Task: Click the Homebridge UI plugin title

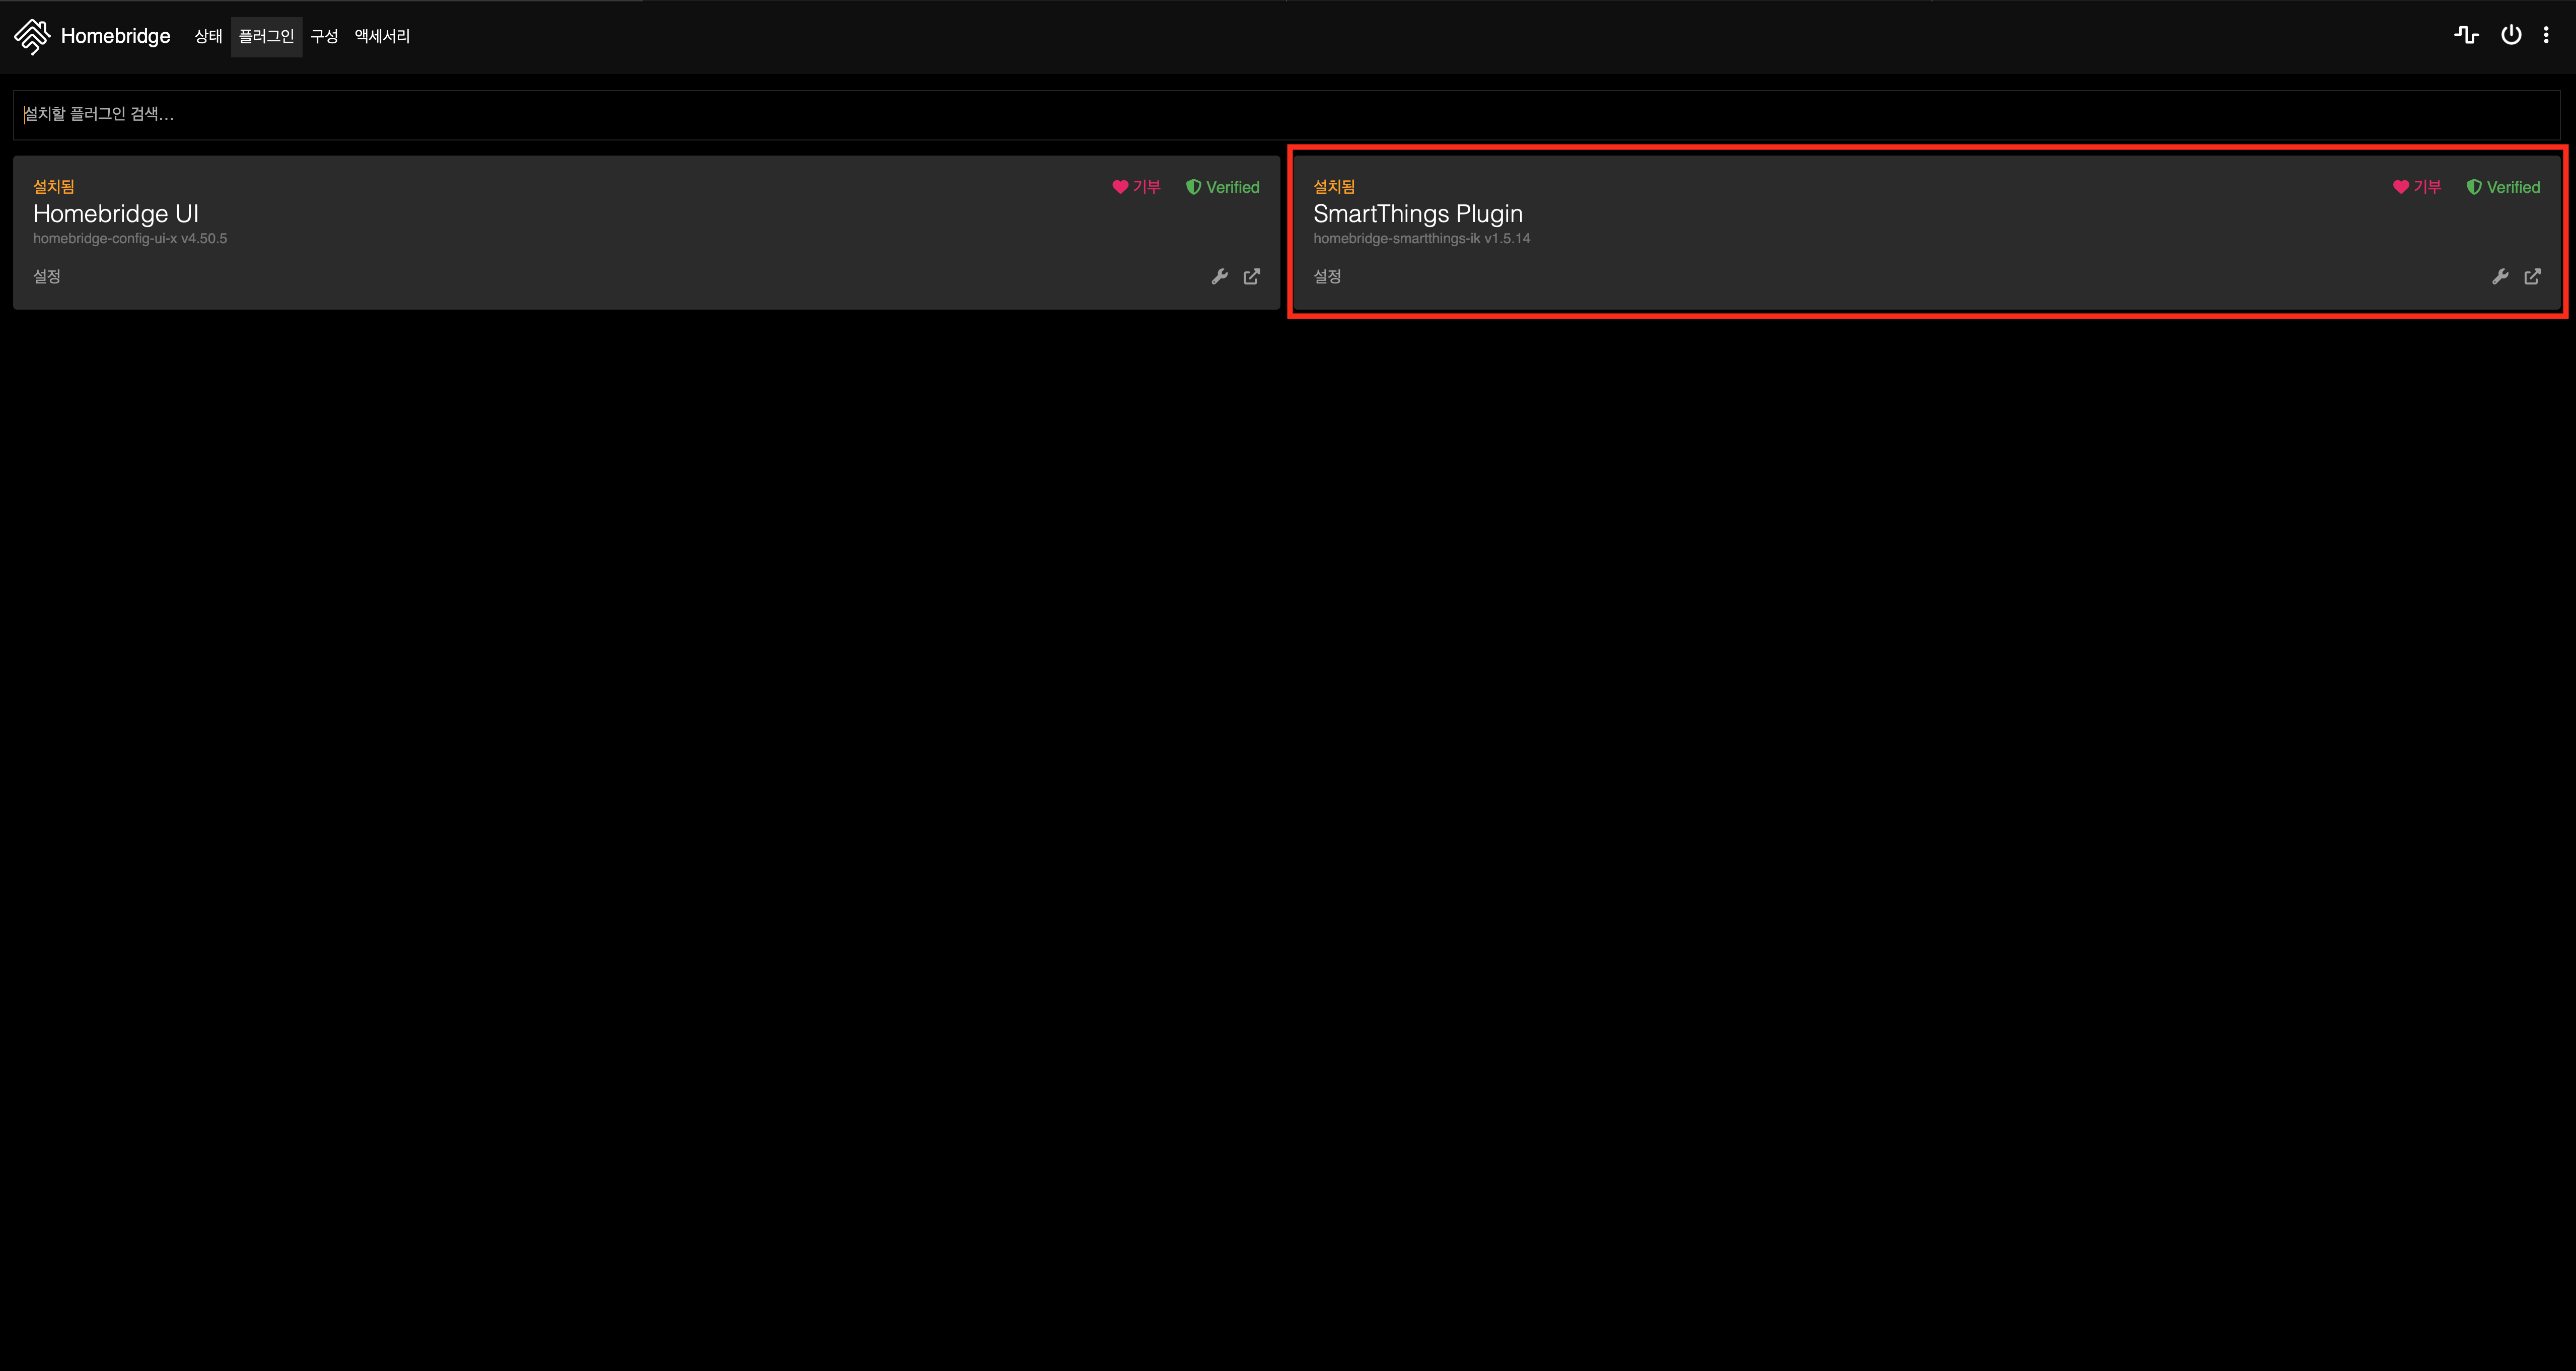Action: (x=116, y=214)
